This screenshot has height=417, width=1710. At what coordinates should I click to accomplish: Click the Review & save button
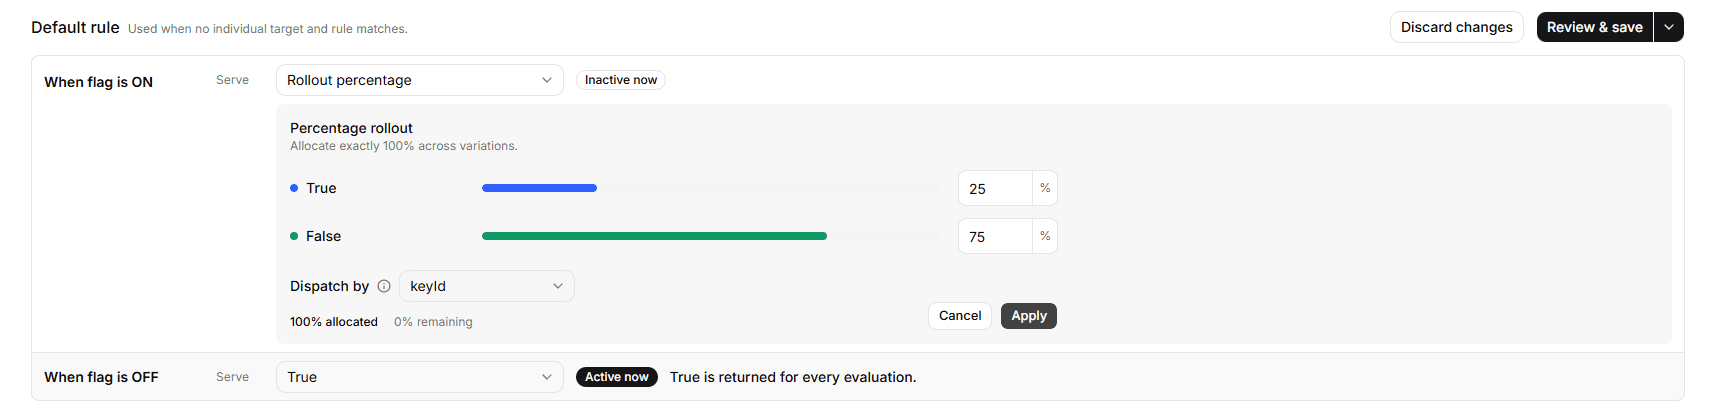pos(1595,27)
